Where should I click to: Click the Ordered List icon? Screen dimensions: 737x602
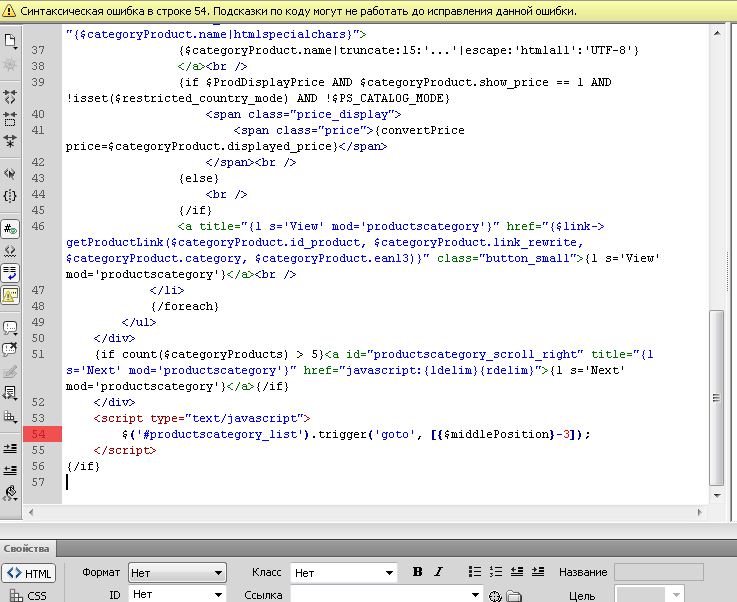click(x=496, y=571)
